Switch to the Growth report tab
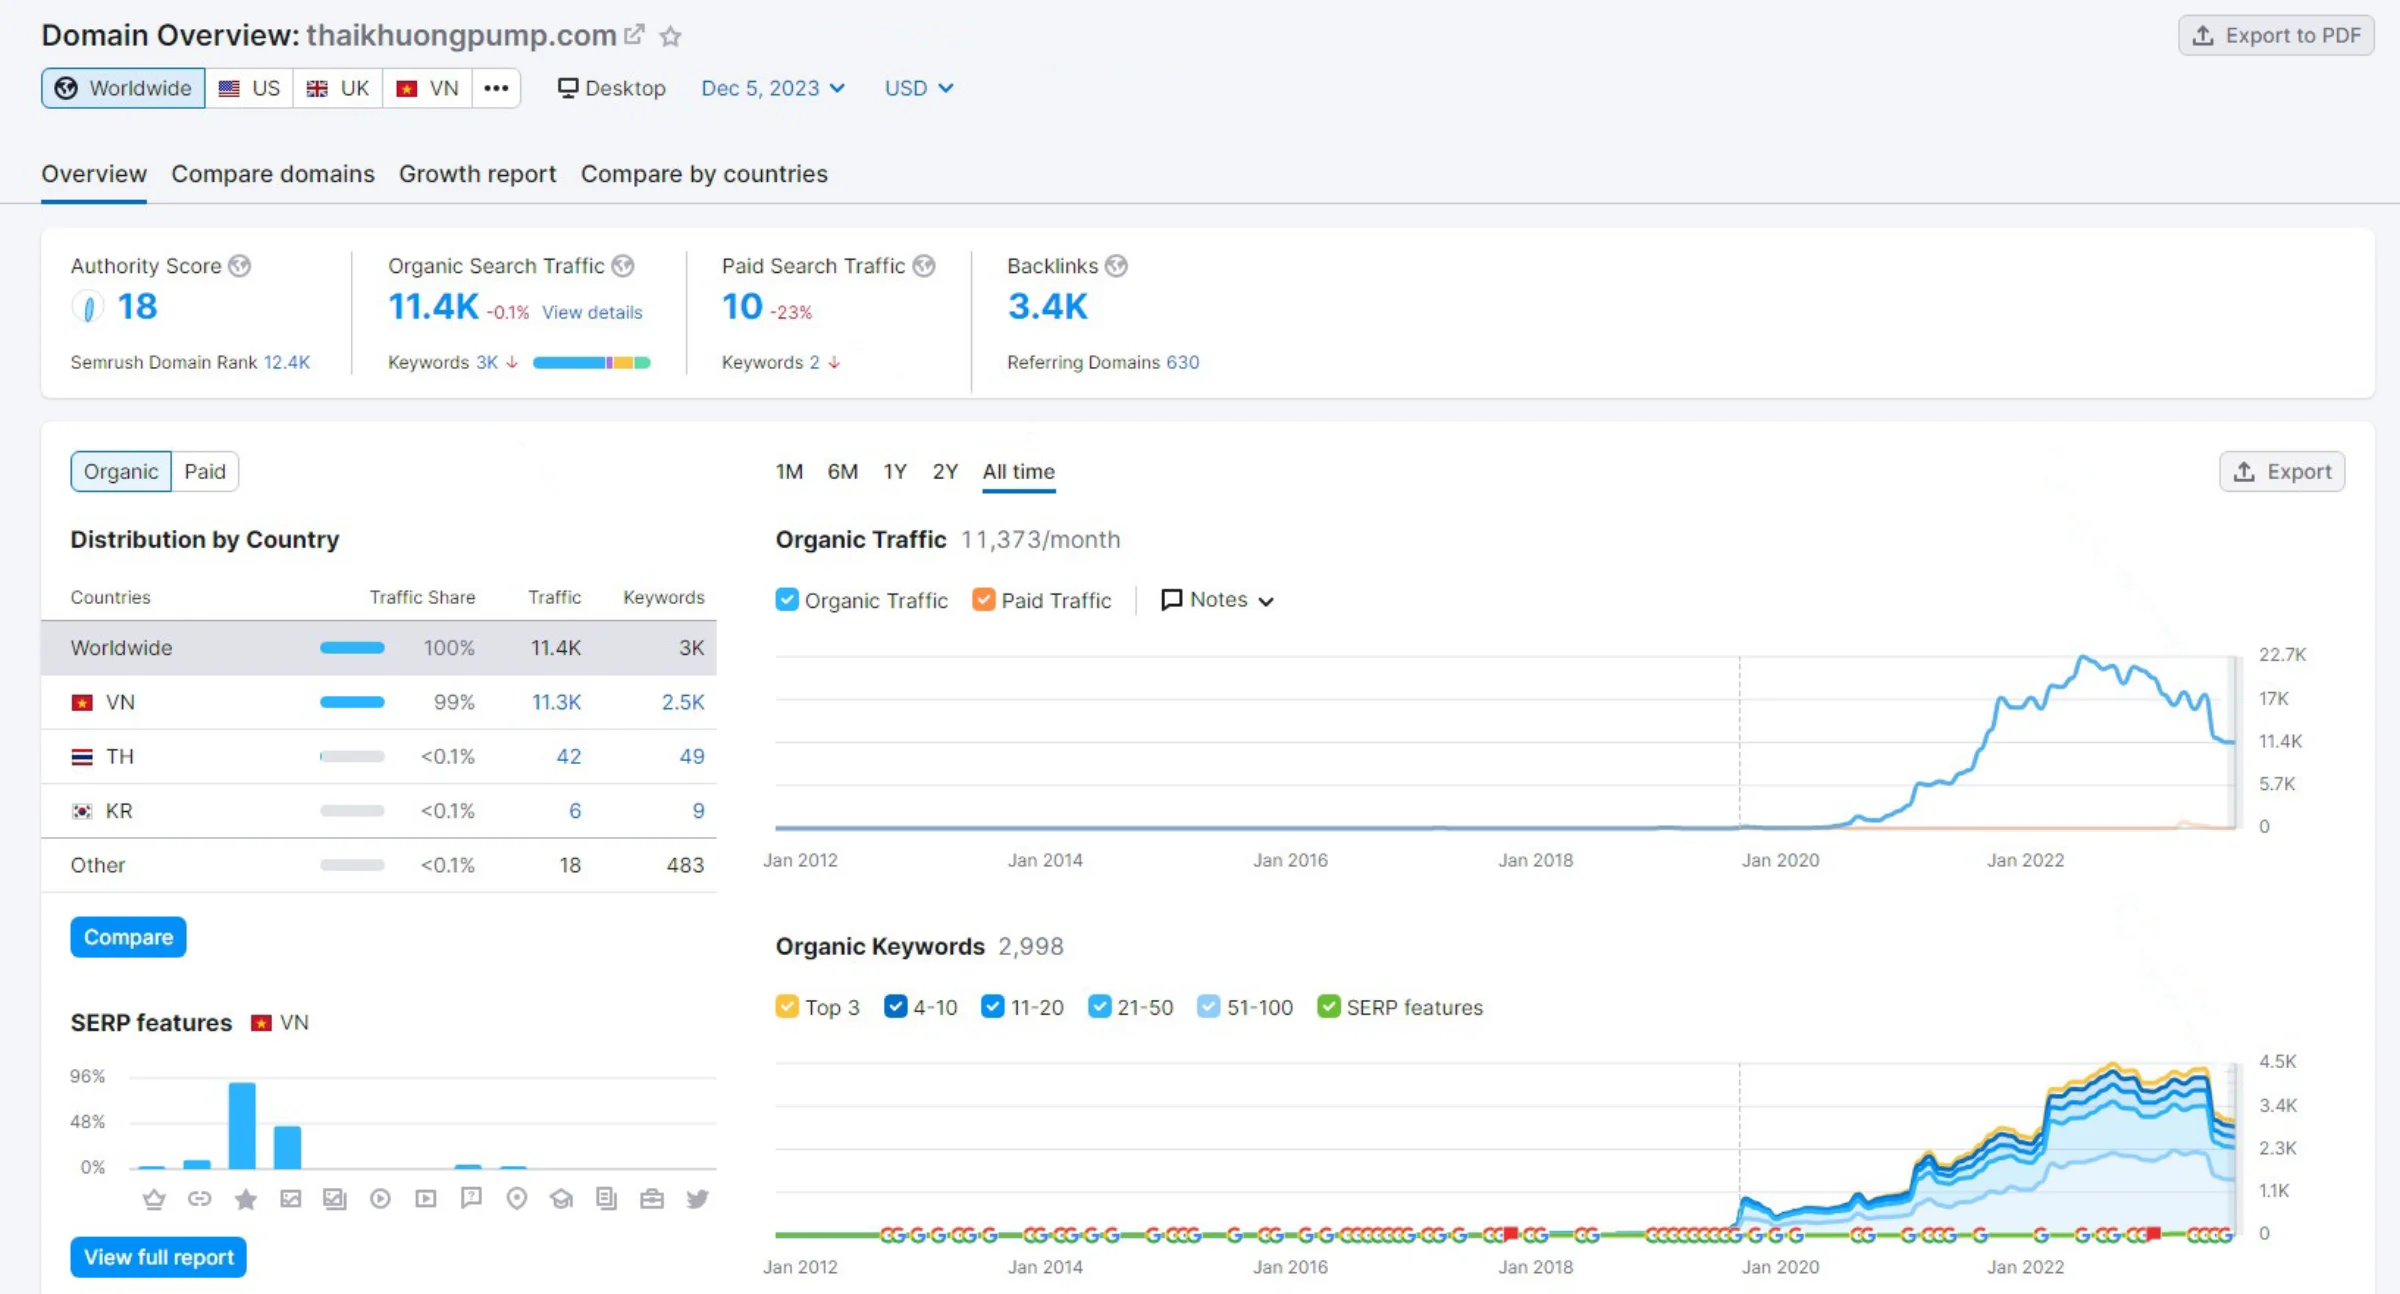 click(477, 174)
